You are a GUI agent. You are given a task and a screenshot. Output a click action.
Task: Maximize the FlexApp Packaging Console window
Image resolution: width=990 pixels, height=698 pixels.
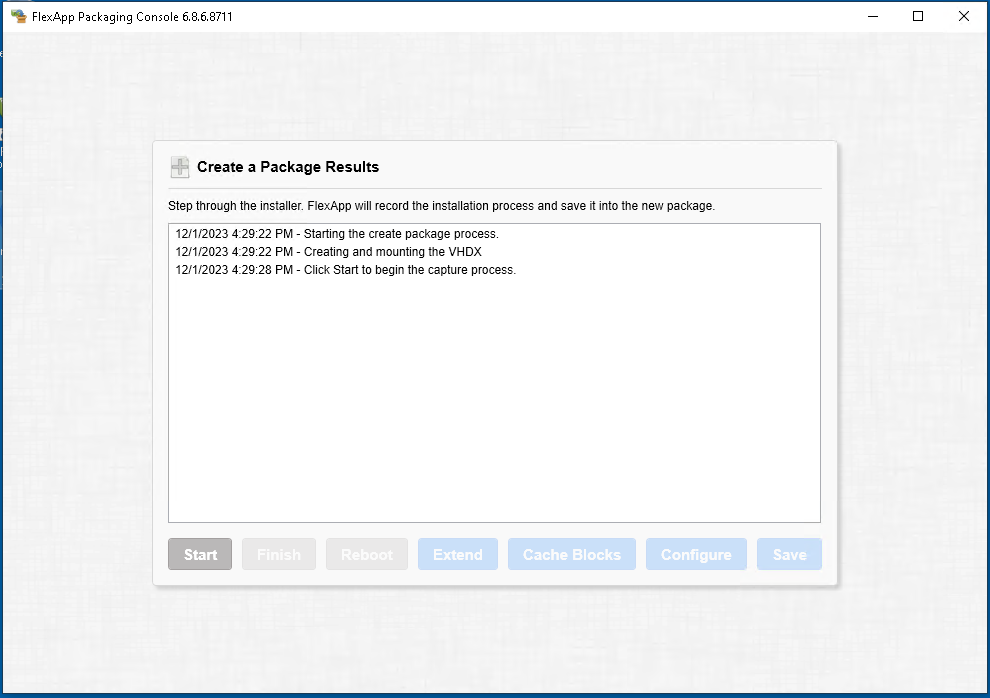point(918,16)
